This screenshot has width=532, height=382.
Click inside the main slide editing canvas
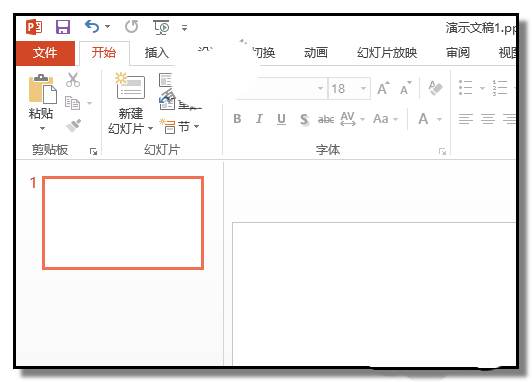[374, 294]
